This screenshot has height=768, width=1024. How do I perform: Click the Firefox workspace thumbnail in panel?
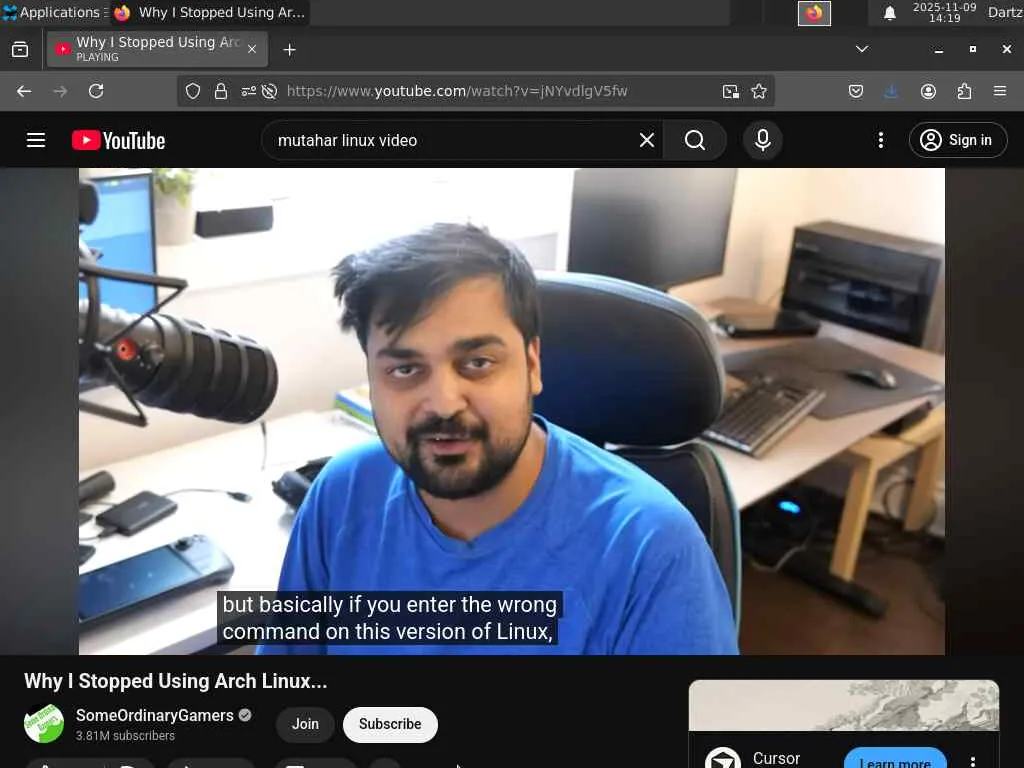(814, 13)
